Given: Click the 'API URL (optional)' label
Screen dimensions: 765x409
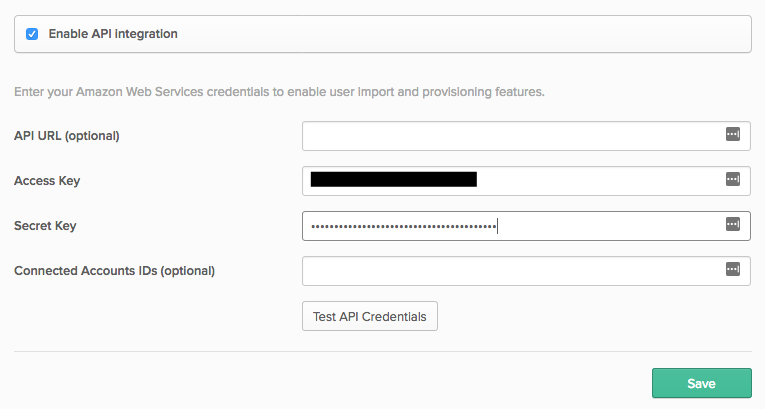Looking at the screenshot, I should click(67, 136).
